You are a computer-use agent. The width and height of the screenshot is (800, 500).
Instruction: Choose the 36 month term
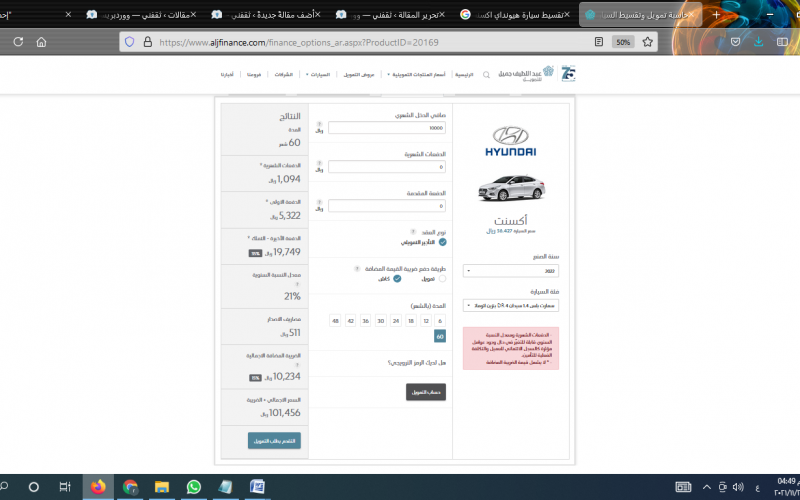pos(365,321)
